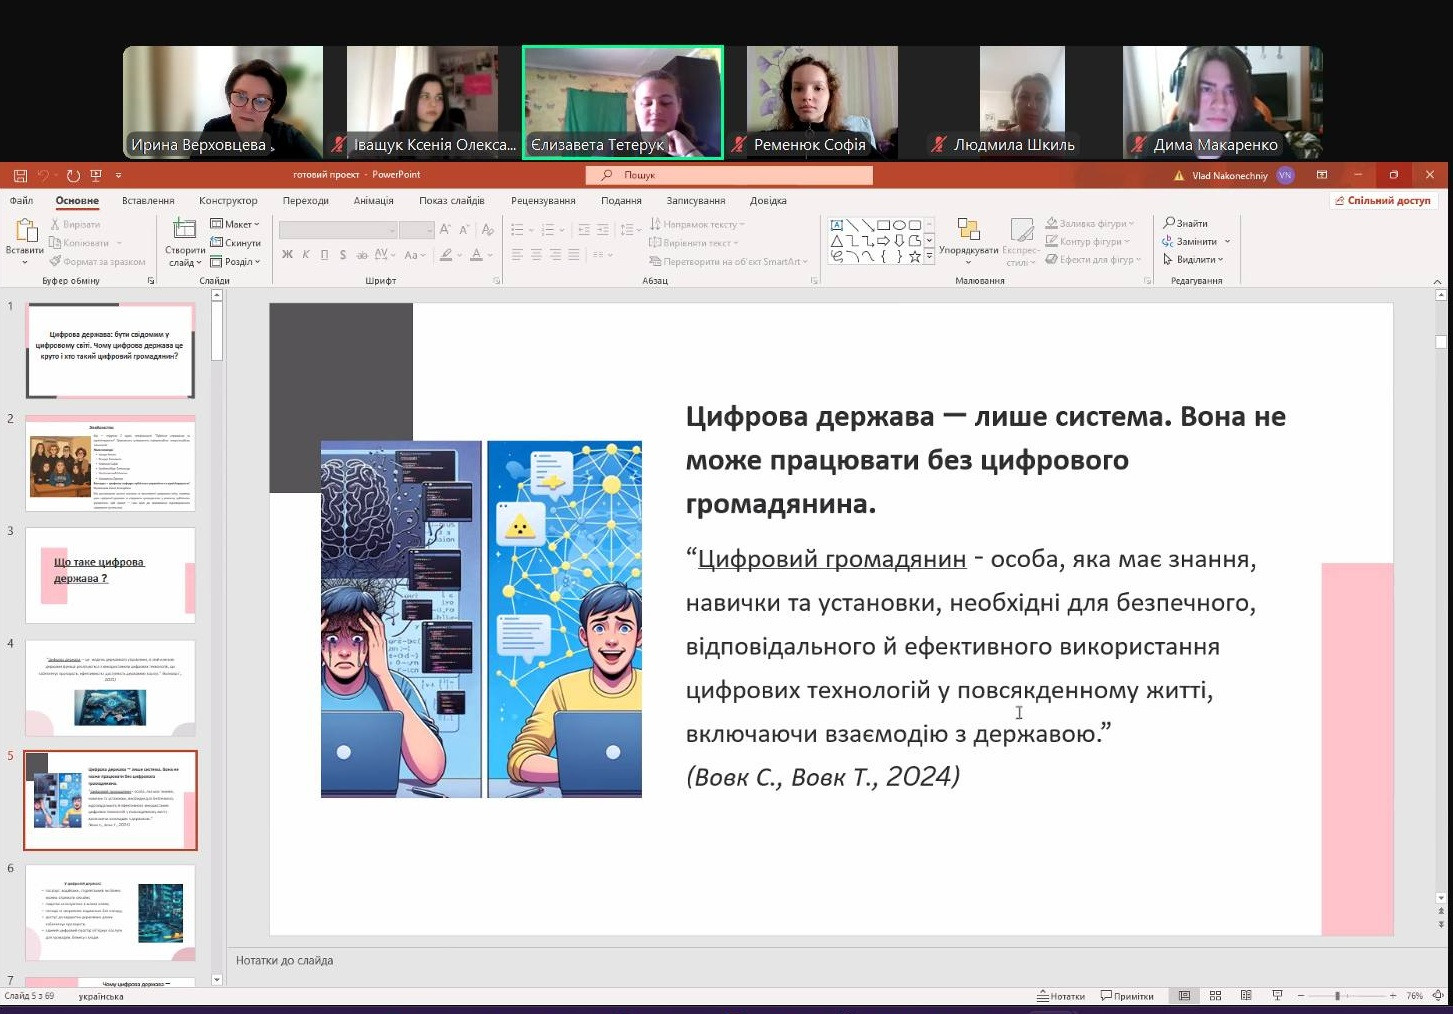Image resolution: width=1453 pixels, height=1014 pixels.
Task: Open the Довідка tab
Action: tap(768, 201)
